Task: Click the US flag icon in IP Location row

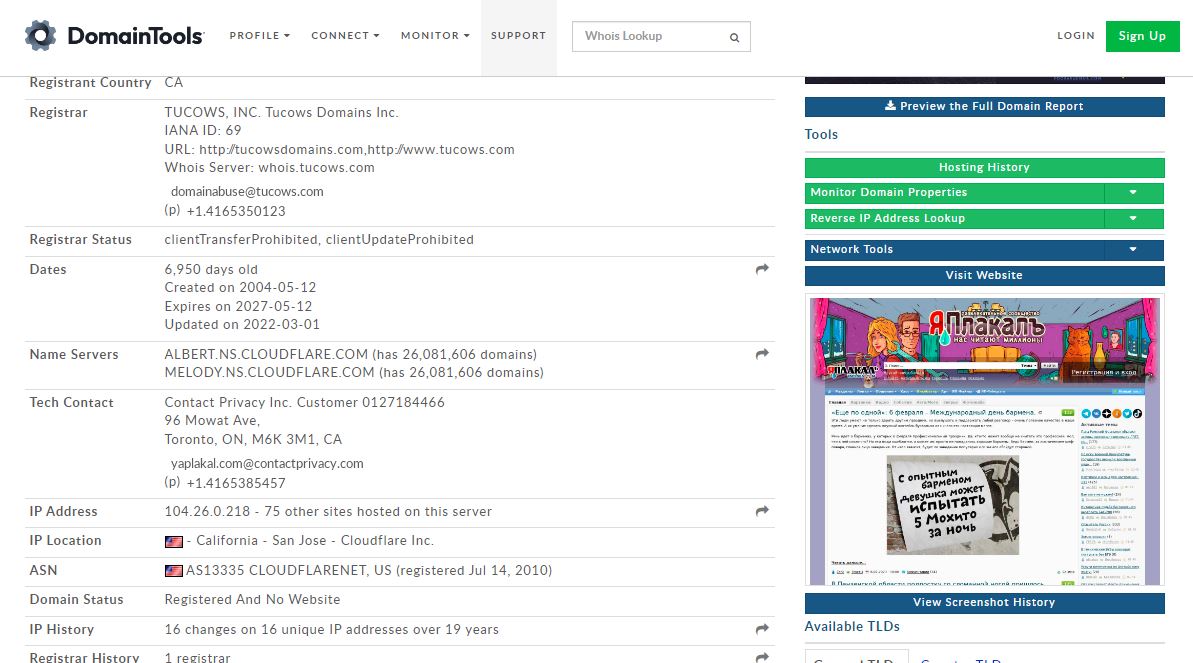Action: (173, 541)
